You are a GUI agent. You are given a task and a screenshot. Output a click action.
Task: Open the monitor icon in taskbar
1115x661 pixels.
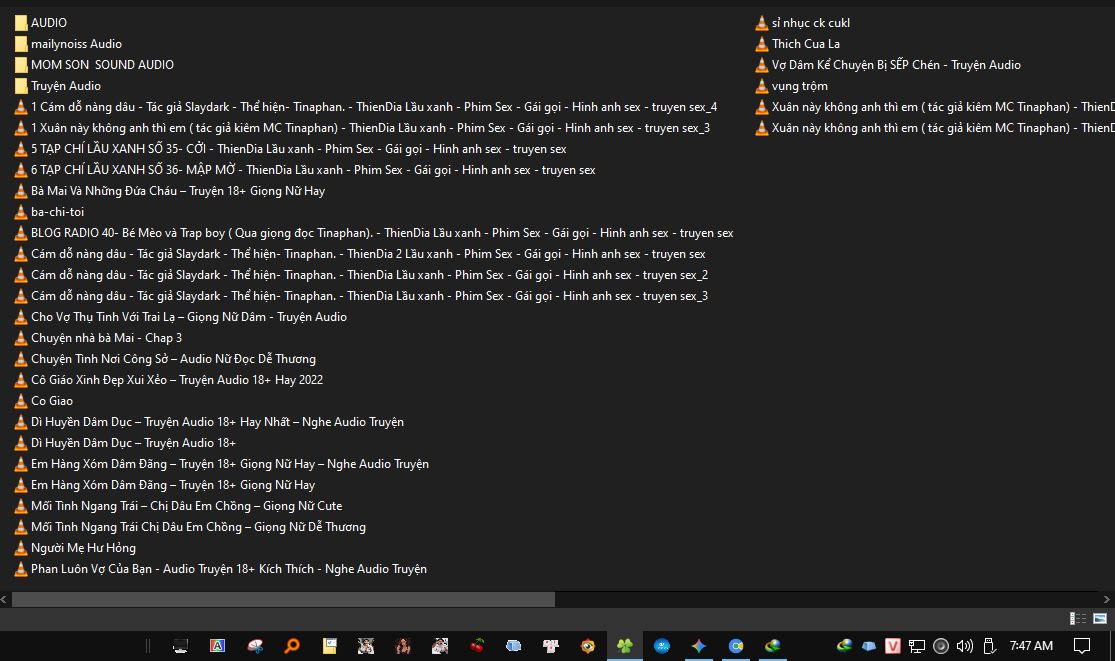coord(181,645)
